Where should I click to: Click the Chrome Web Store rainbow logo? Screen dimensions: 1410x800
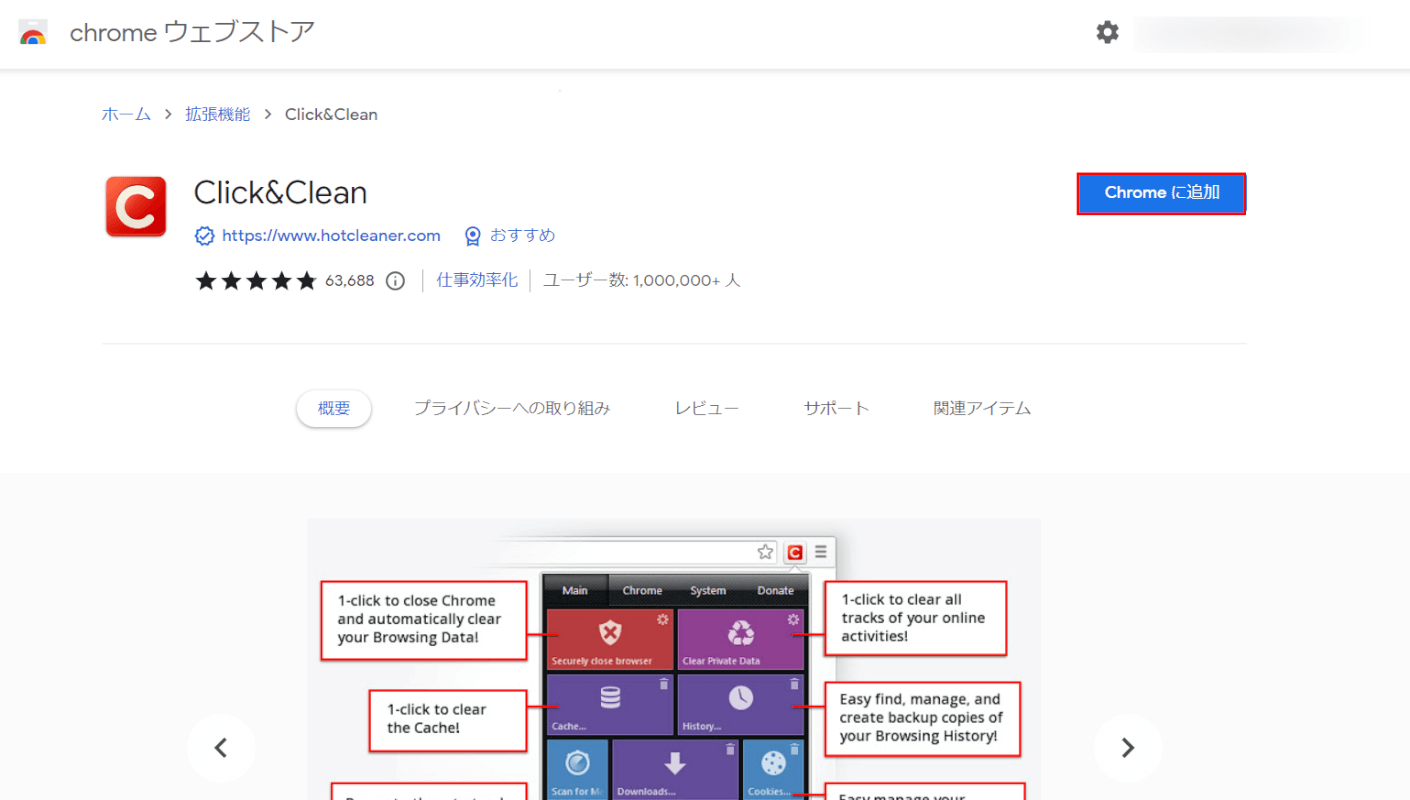pyautogui.click(x=33, y=32)
